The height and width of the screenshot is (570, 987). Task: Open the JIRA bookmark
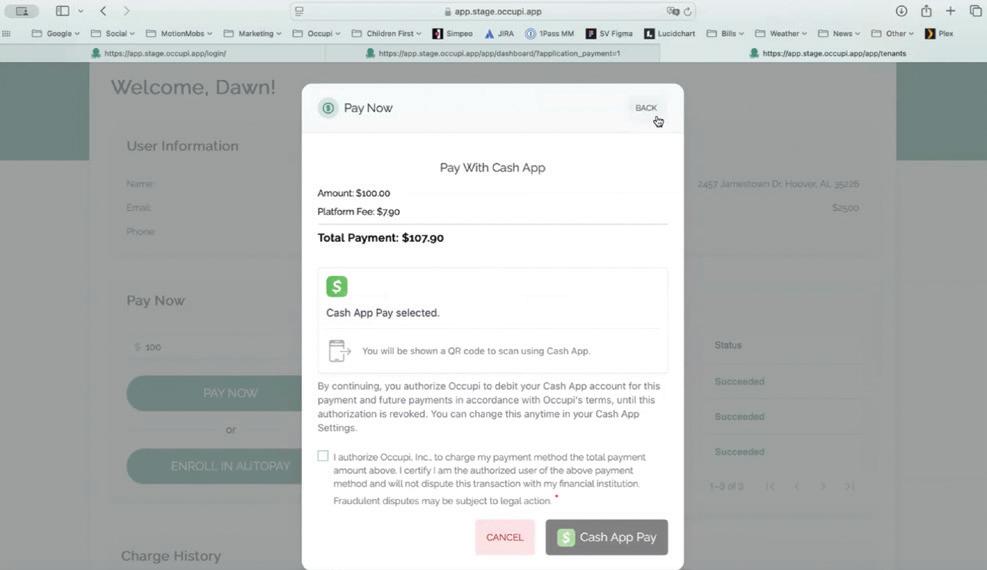click(499, 33)
